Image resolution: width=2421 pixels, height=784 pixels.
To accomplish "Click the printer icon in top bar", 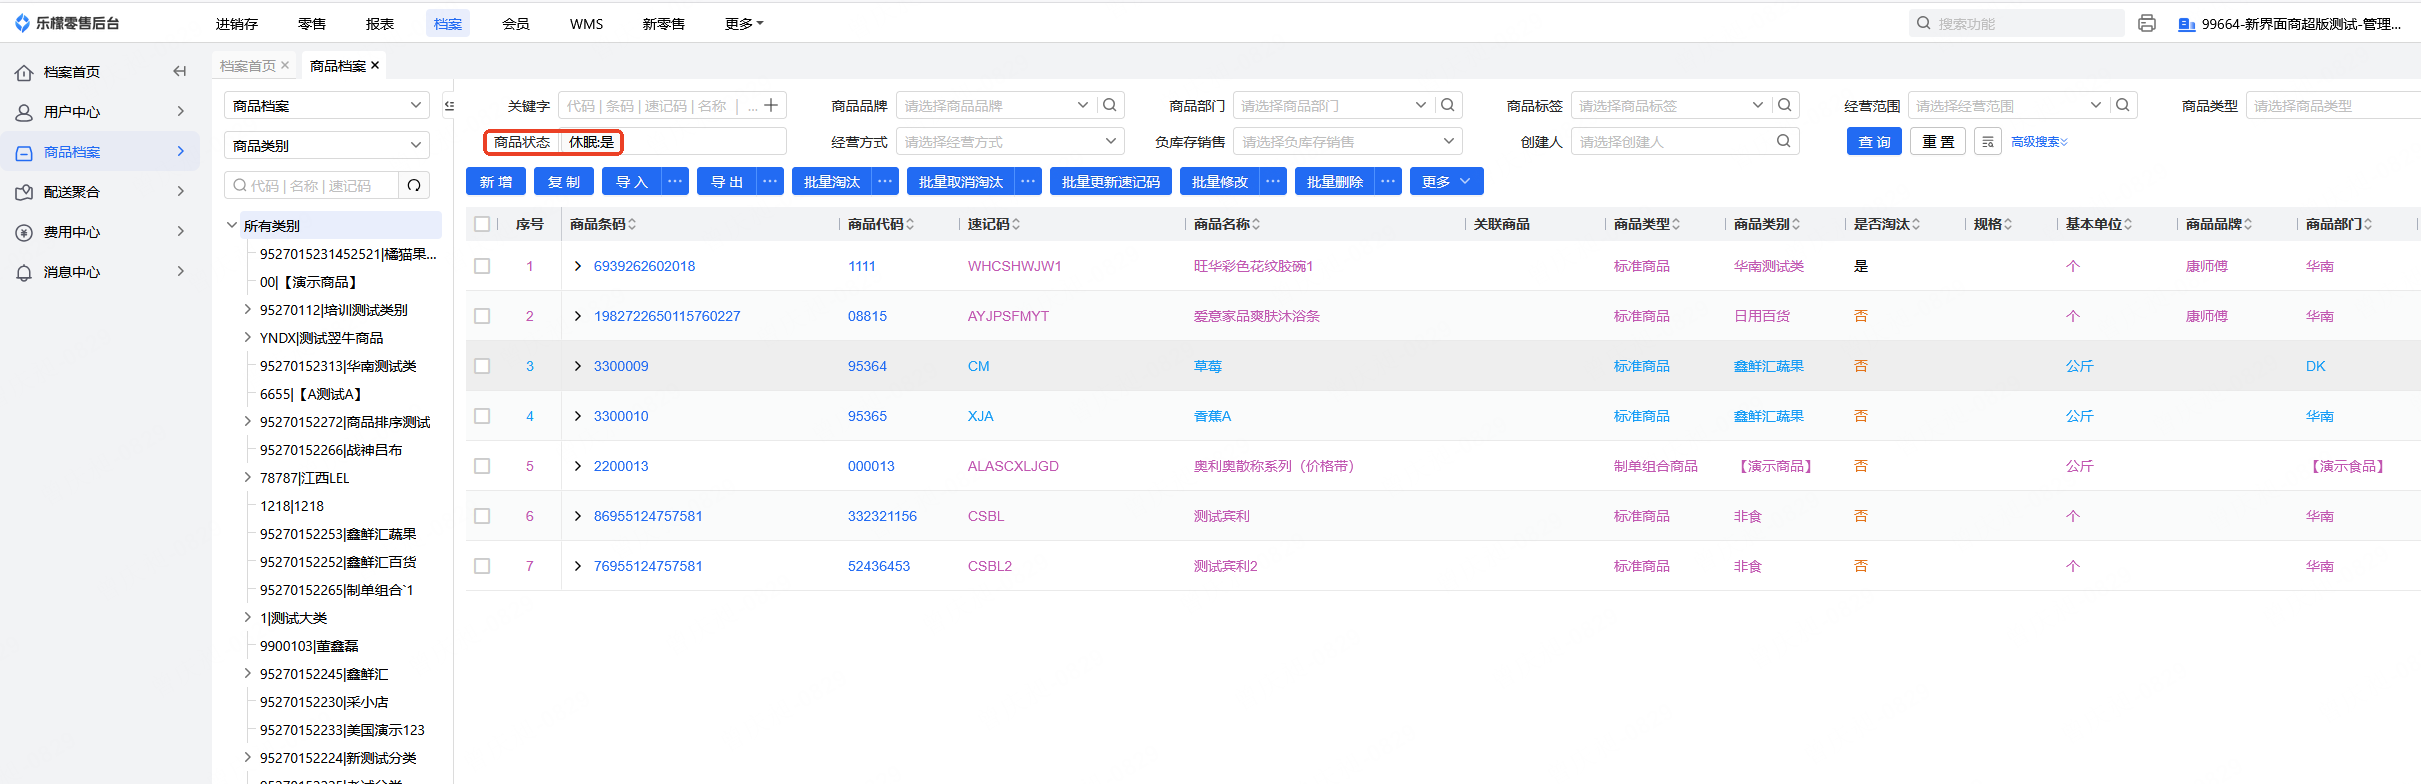I will (2146, 23).
